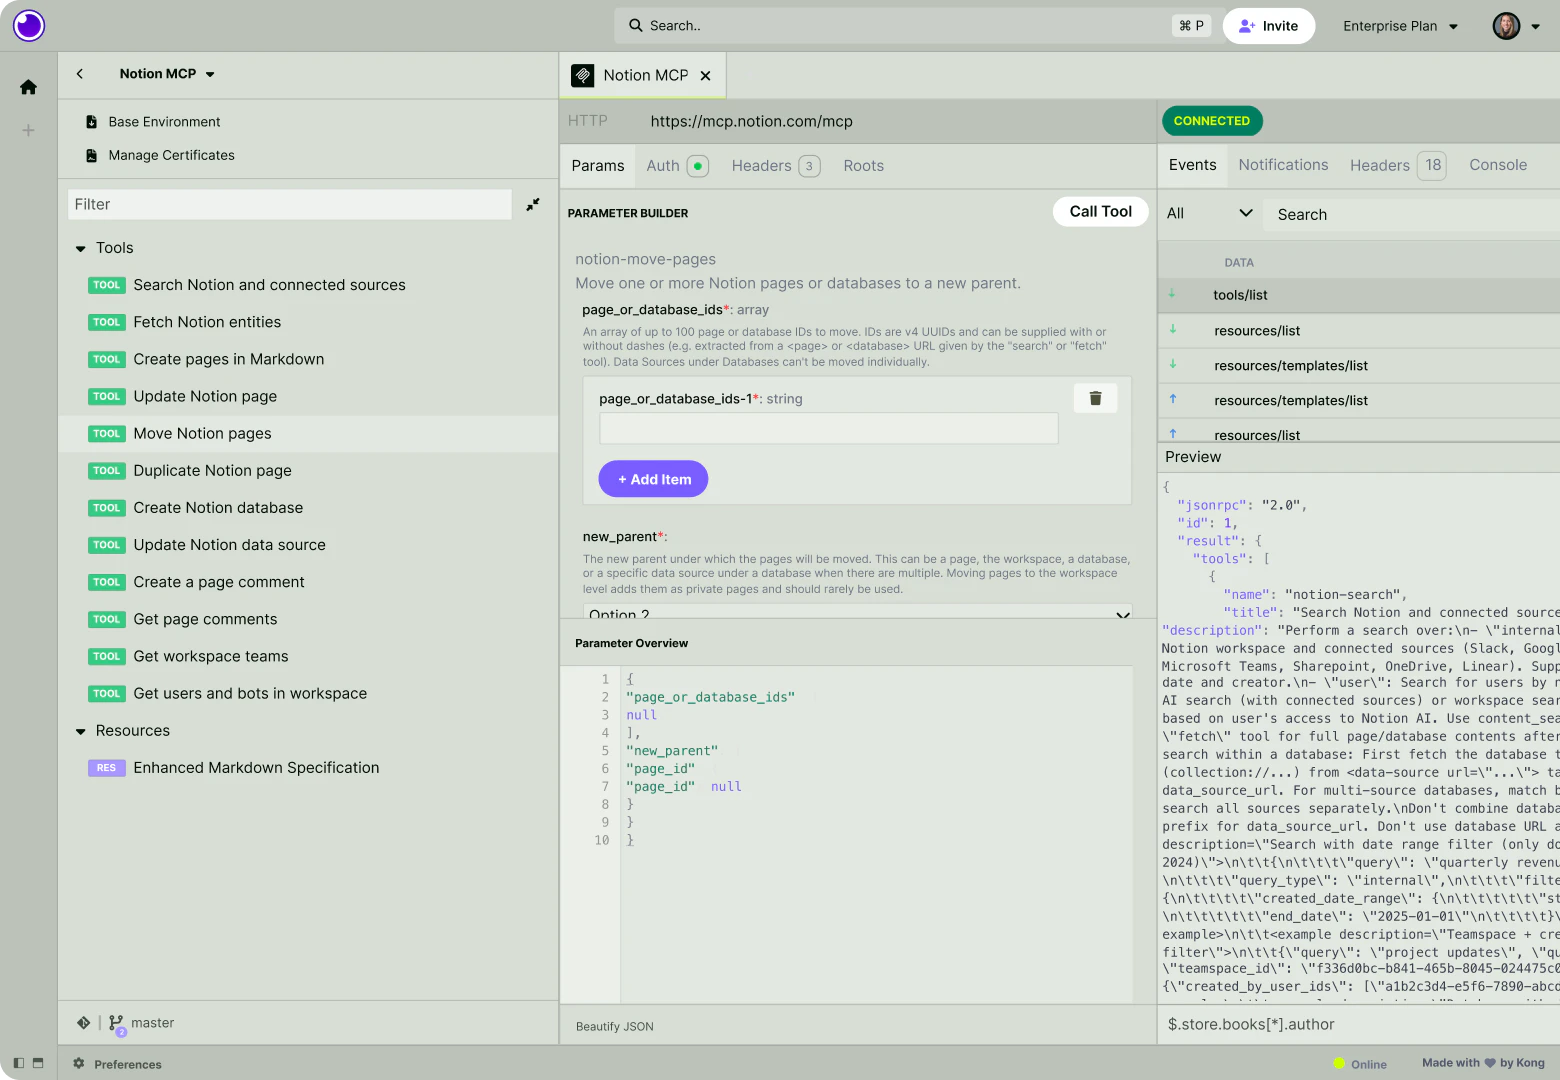Select the Duplicate Notion page tool
1560x1080 pixels.
tap(212, 471)
